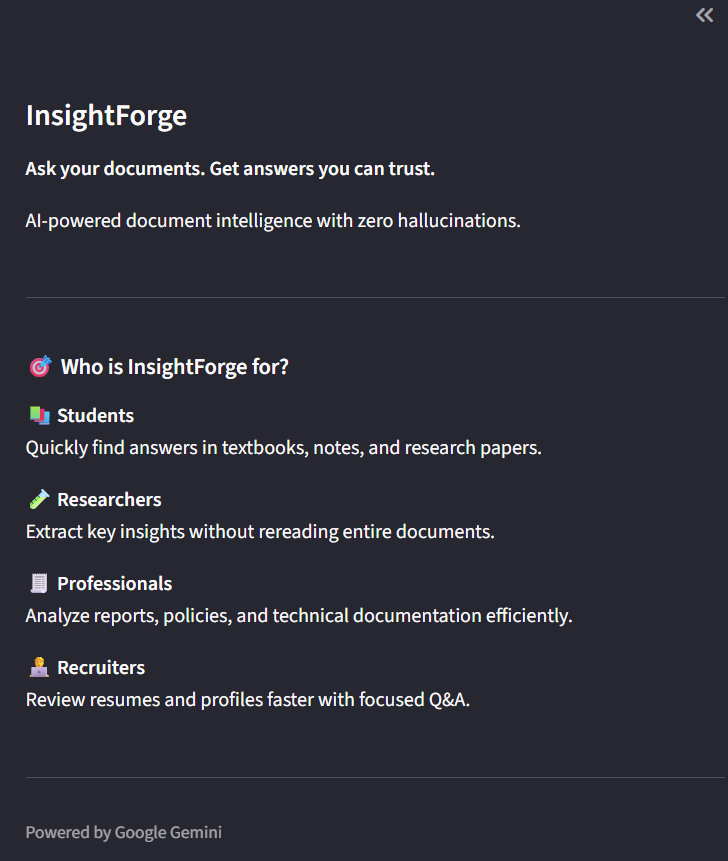Click the tagline 'Ask your documents' text
The width and height of the screenshot is (728, 861).
click(230, 169)
